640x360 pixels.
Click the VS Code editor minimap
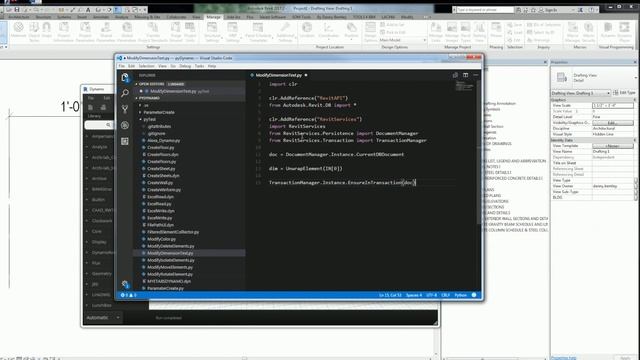[464, 87]
